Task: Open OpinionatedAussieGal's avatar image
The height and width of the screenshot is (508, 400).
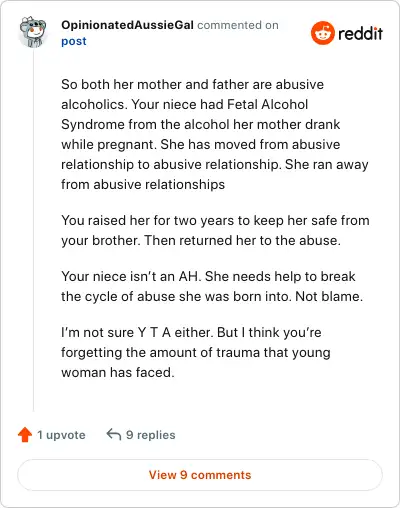Action: coord(33,31)
